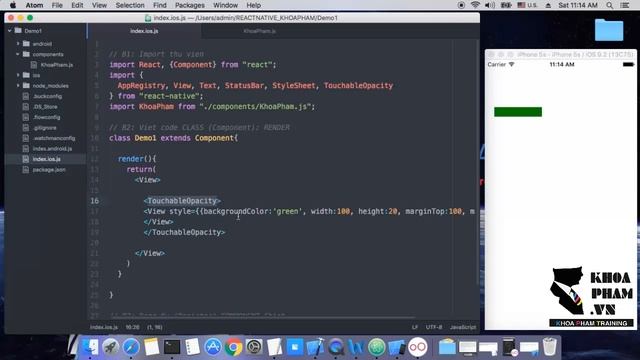Open the green Atom icon in dock
The image size is (640, 360).
click(x=377, y=347)
